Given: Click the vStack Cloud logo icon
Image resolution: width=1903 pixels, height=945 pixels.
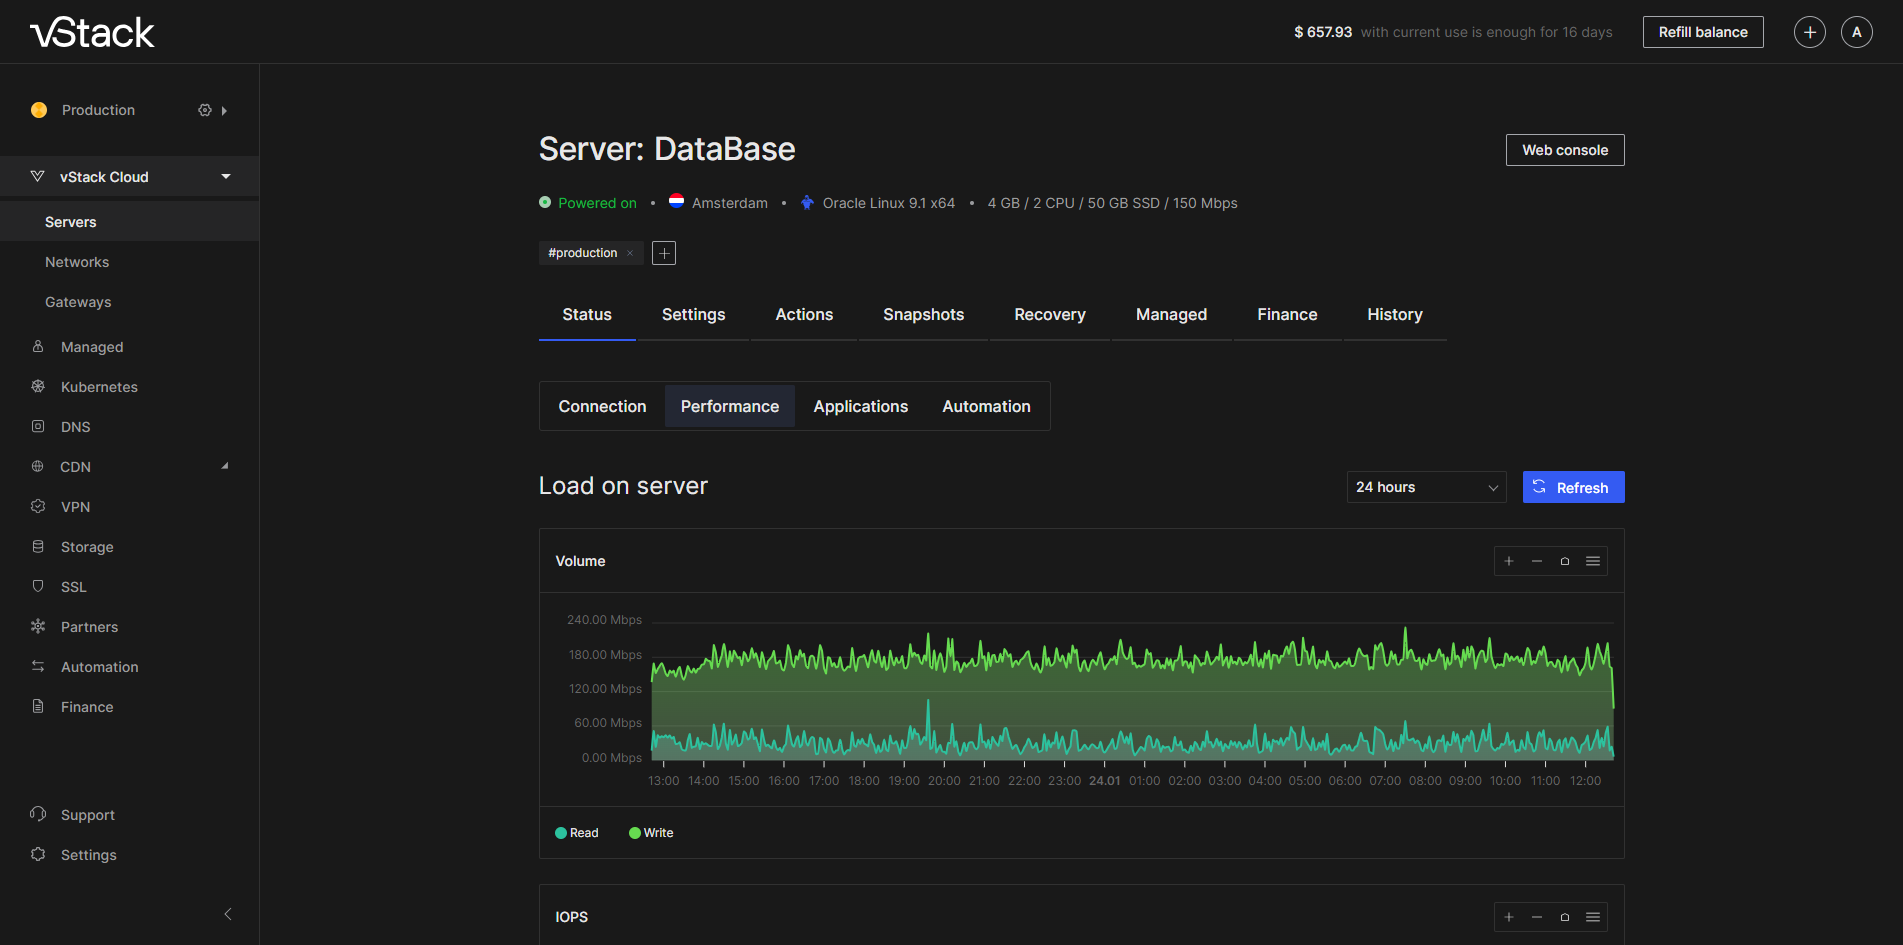Looking at the screenshot, I should [x=38, y=176].
